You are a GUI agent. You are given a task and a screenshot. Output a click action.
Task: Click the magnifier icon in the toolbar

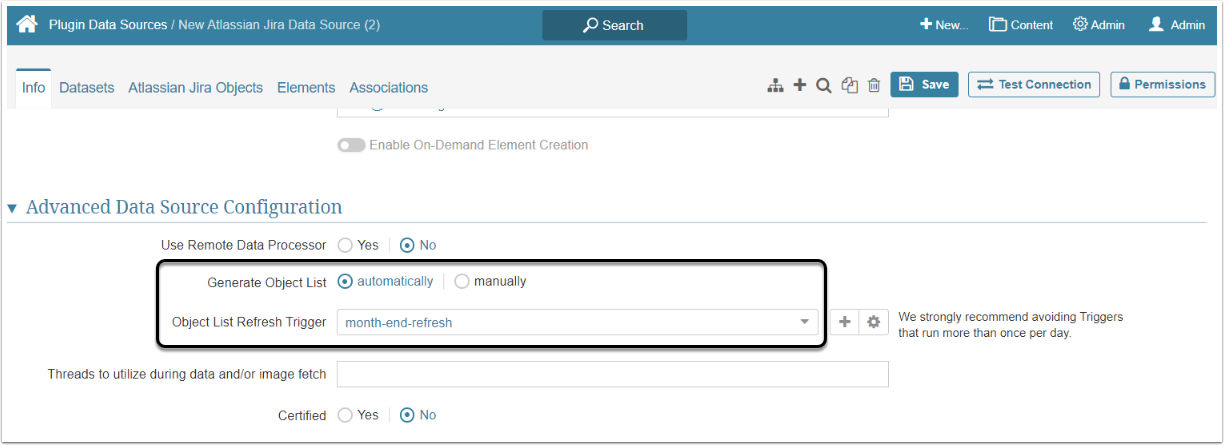(823, 86)
